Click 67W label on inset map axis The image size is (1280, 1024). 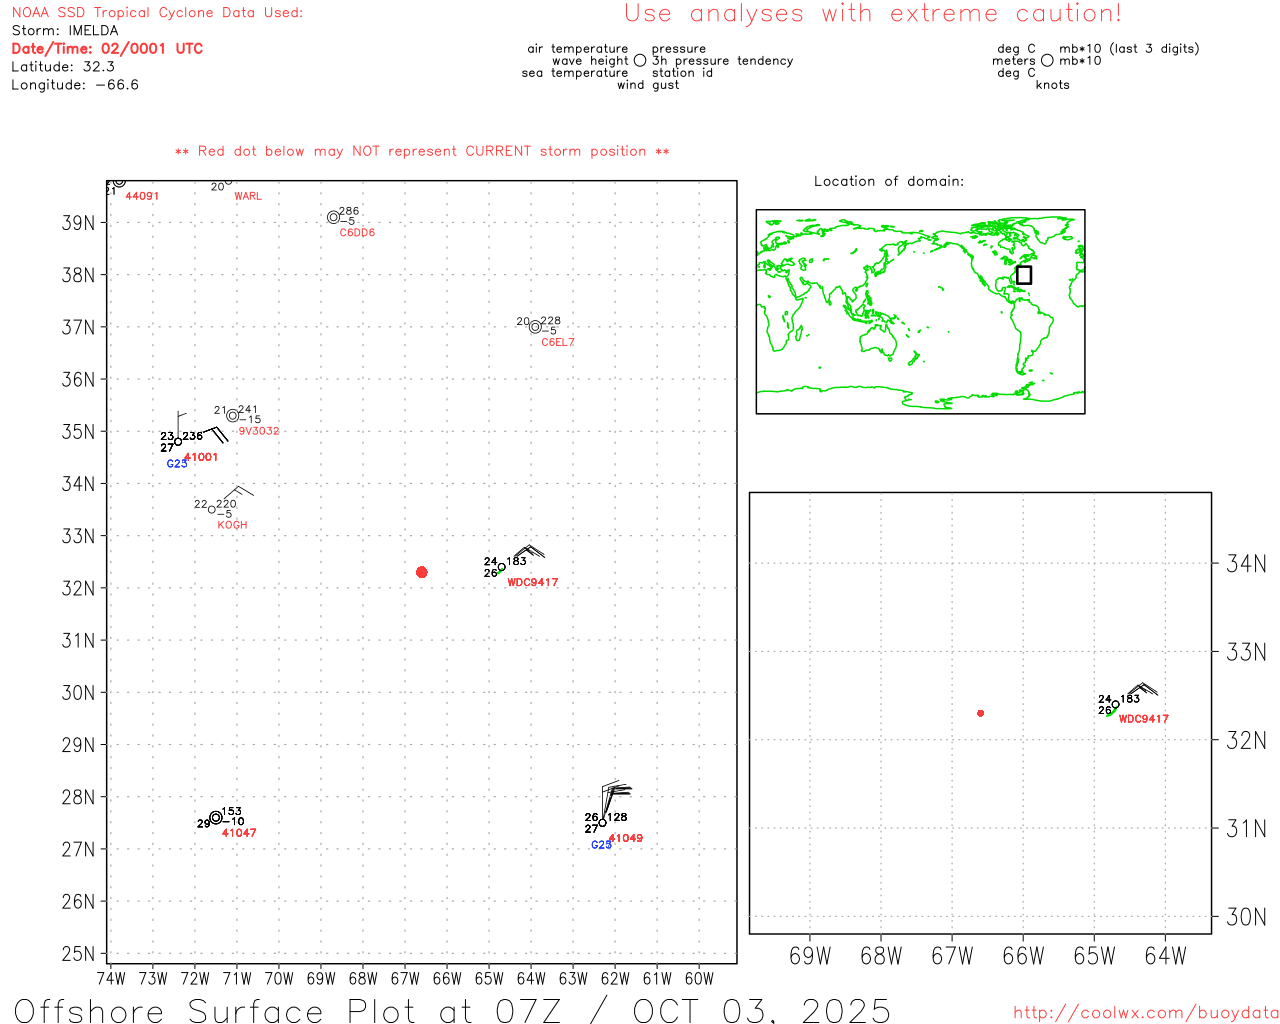coord(952,956)
